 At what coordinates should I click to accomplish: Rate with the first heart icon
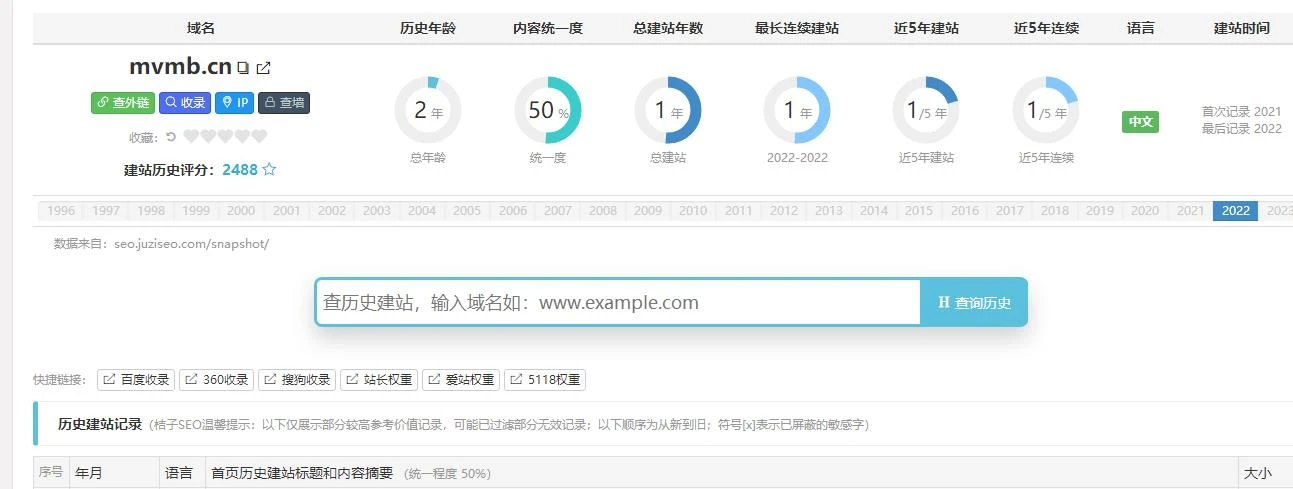(191, 137)
